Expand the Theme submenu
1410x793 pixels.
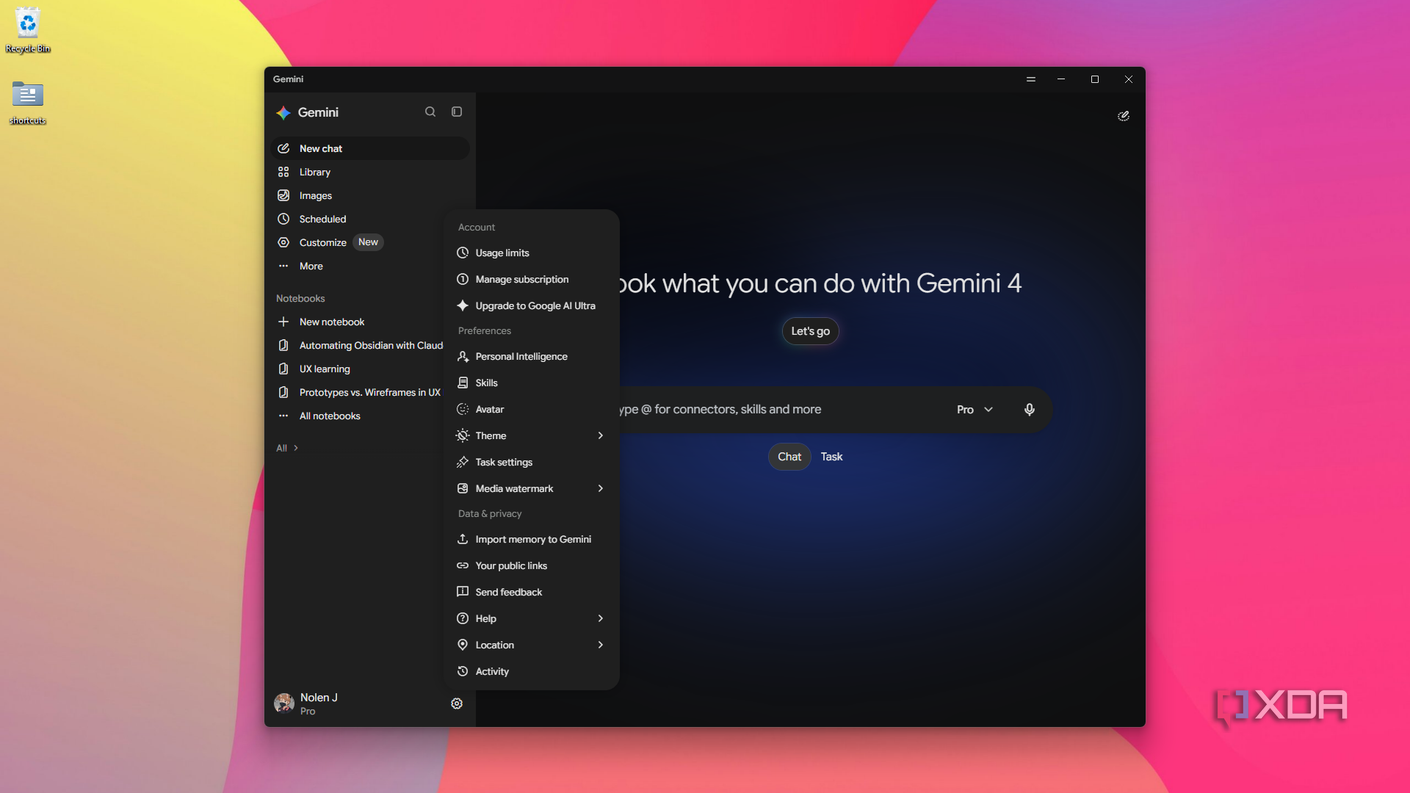pyautogui.click(x=532, y=436)
